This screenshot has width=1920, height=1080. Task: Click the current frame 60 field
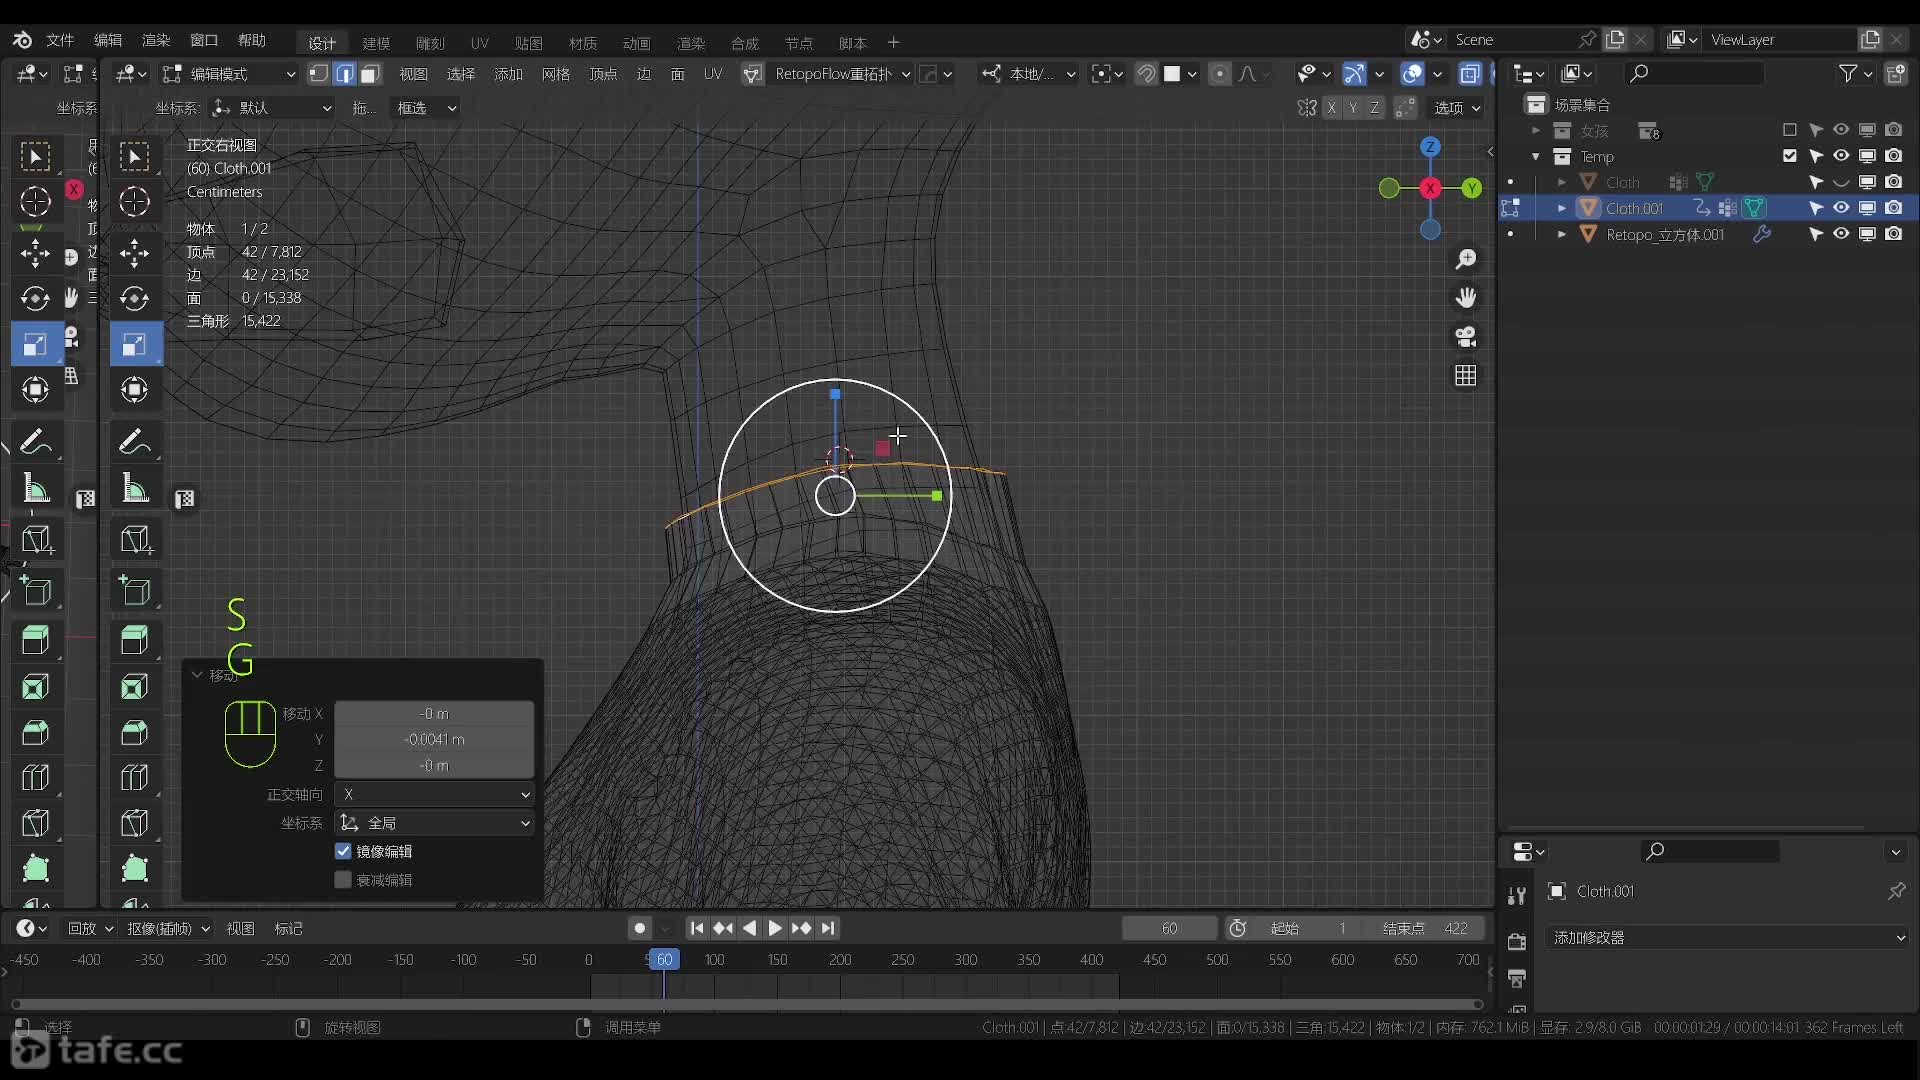tap(1169, 929)
